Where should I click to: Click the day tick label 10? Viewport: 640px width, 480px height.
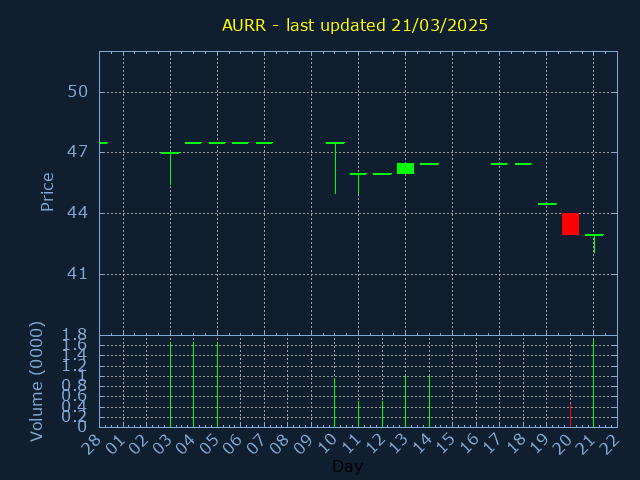point(327,444)
